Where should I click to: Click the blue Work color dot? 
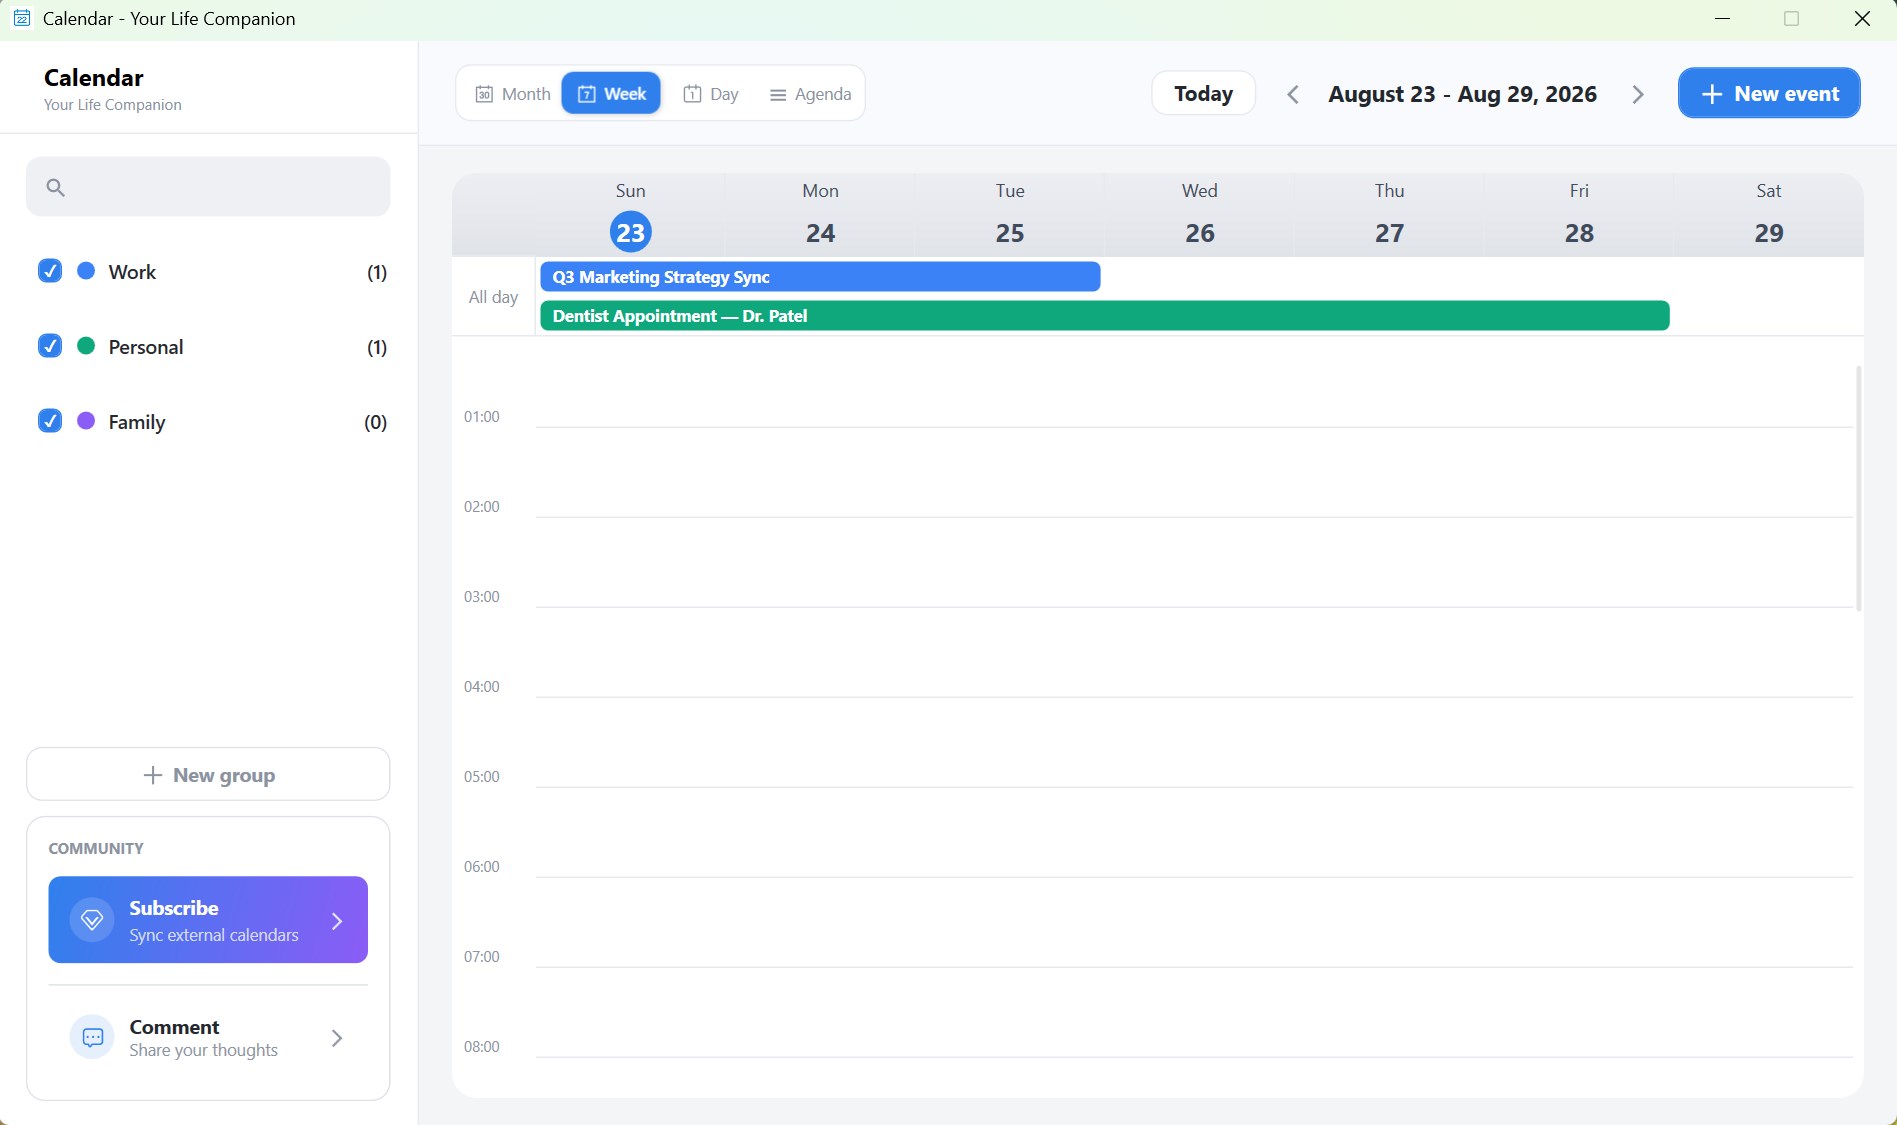click(x=86, y=271)
